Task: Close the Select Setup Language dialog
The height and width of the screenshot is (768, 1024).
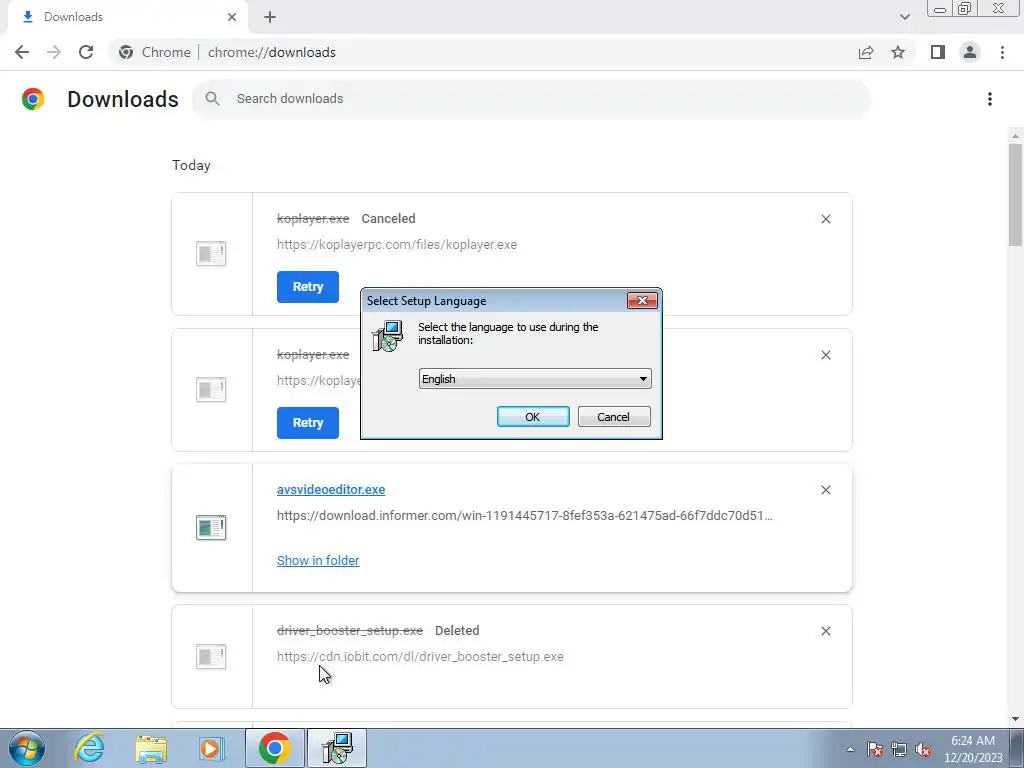Action: click(642, 300)
